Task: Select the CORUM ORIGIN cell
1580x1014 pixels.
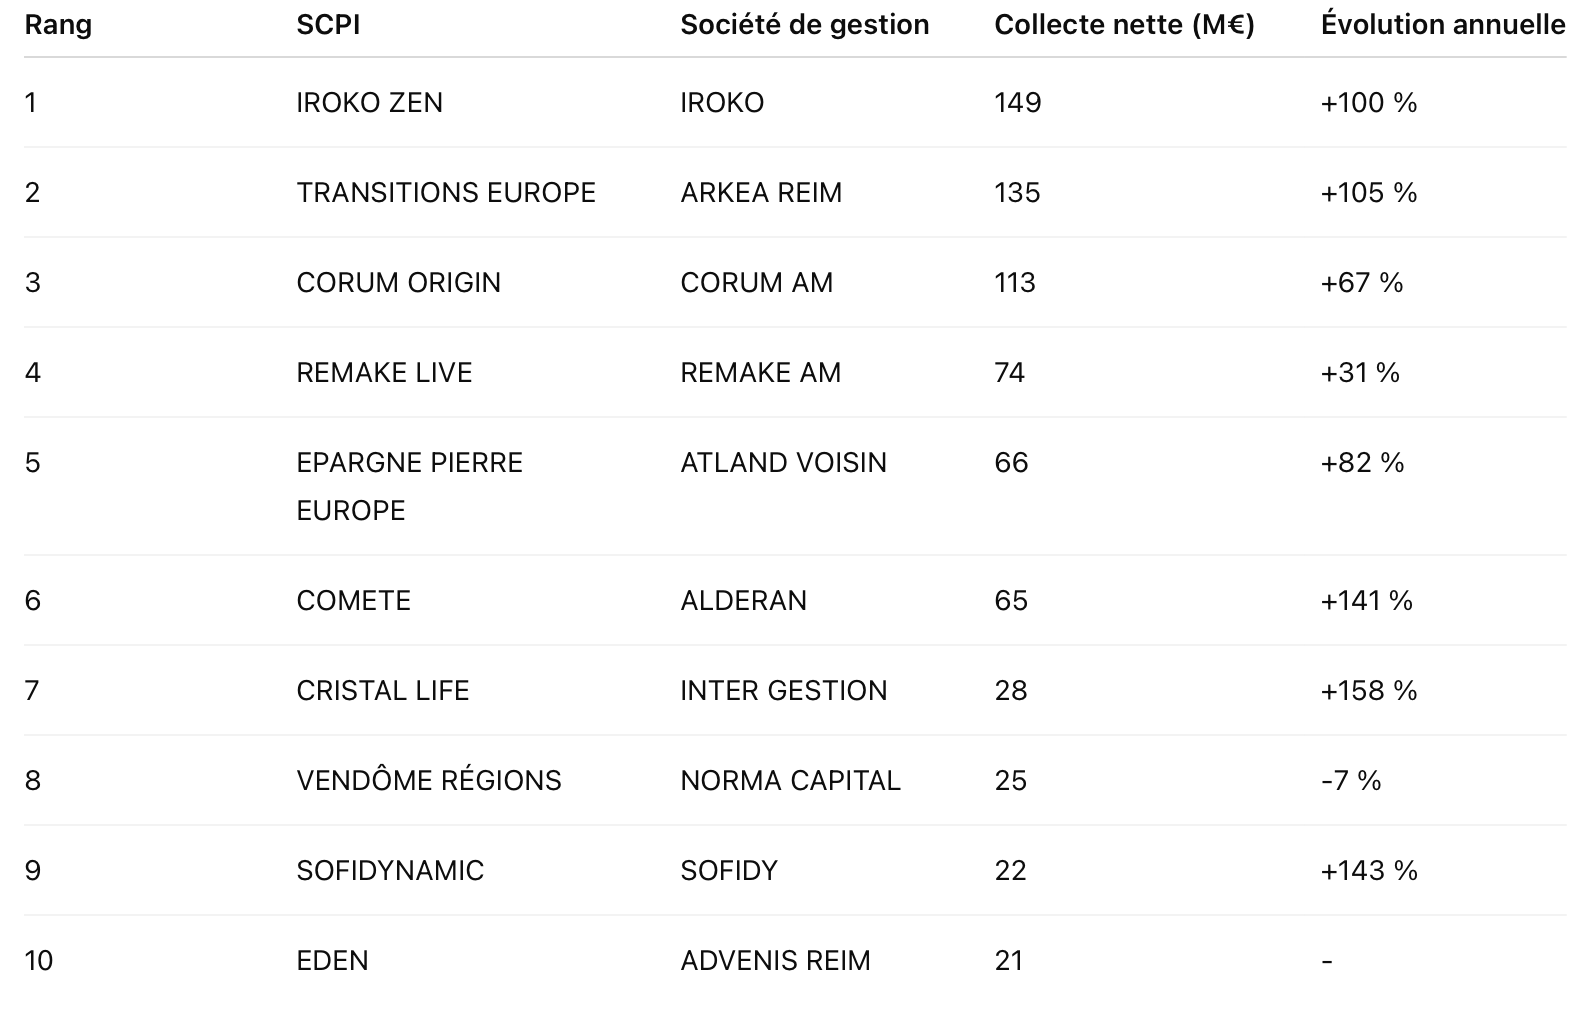Action: (398, 283)
